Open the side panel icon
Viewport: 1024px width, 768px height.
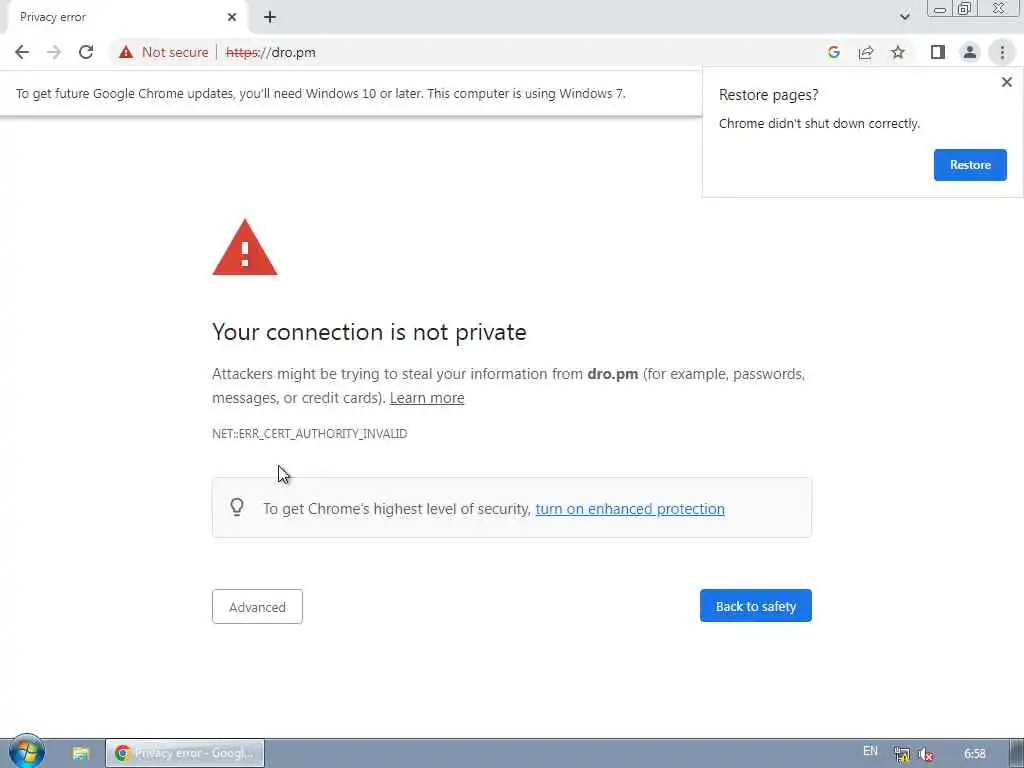coord(938,52)
